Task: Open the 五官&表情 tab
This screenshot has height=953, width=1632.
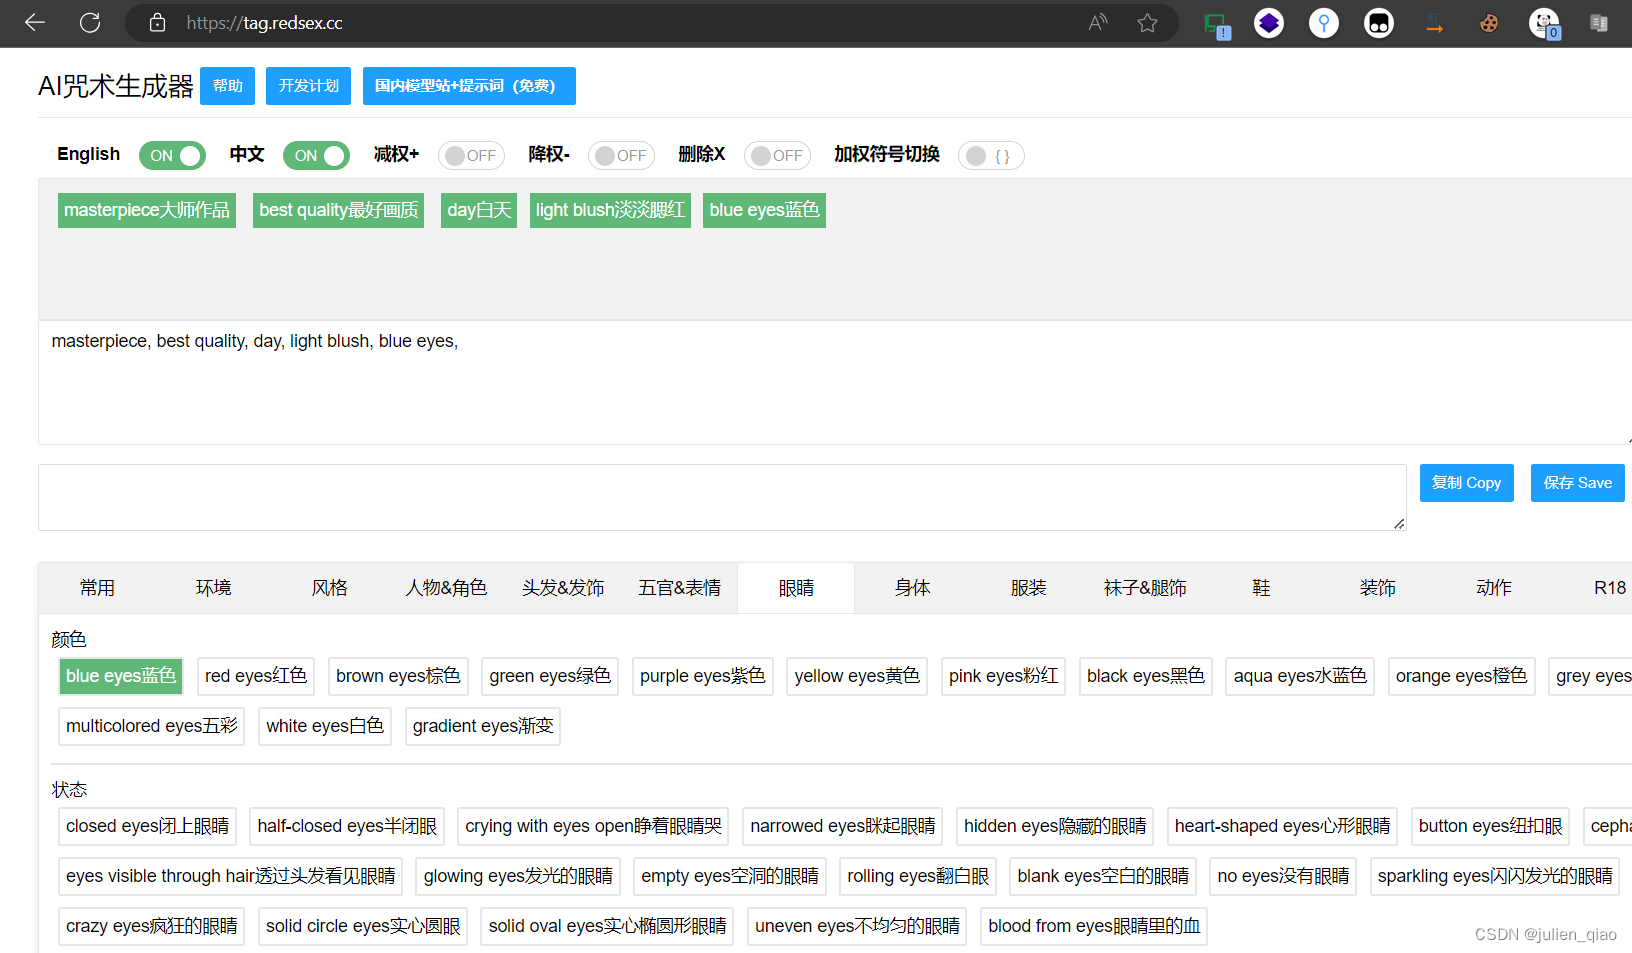Action: click(x=679, y=588)
